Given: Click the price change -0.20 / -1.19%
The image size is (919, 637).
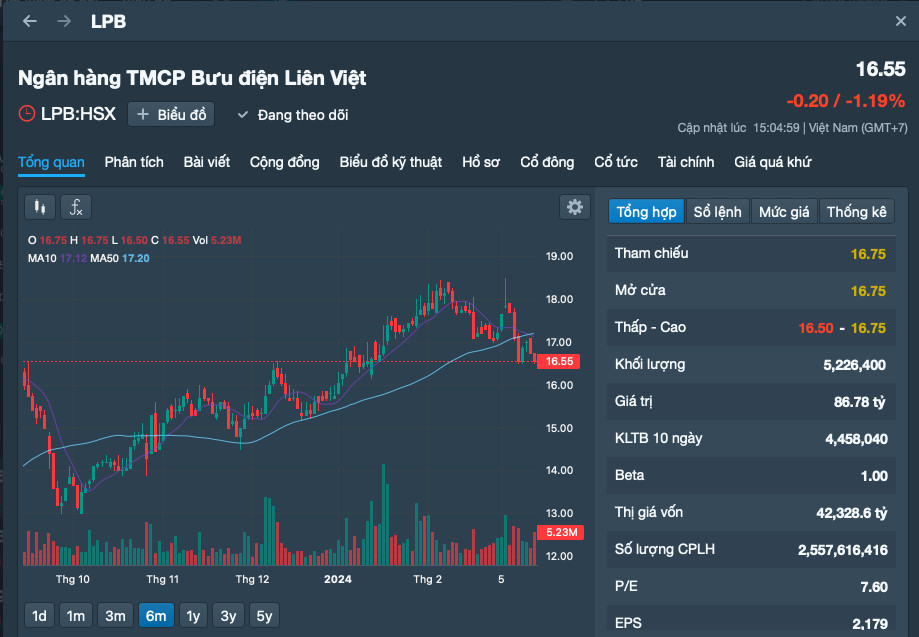Looking at the screenshot, I should 846,101.
